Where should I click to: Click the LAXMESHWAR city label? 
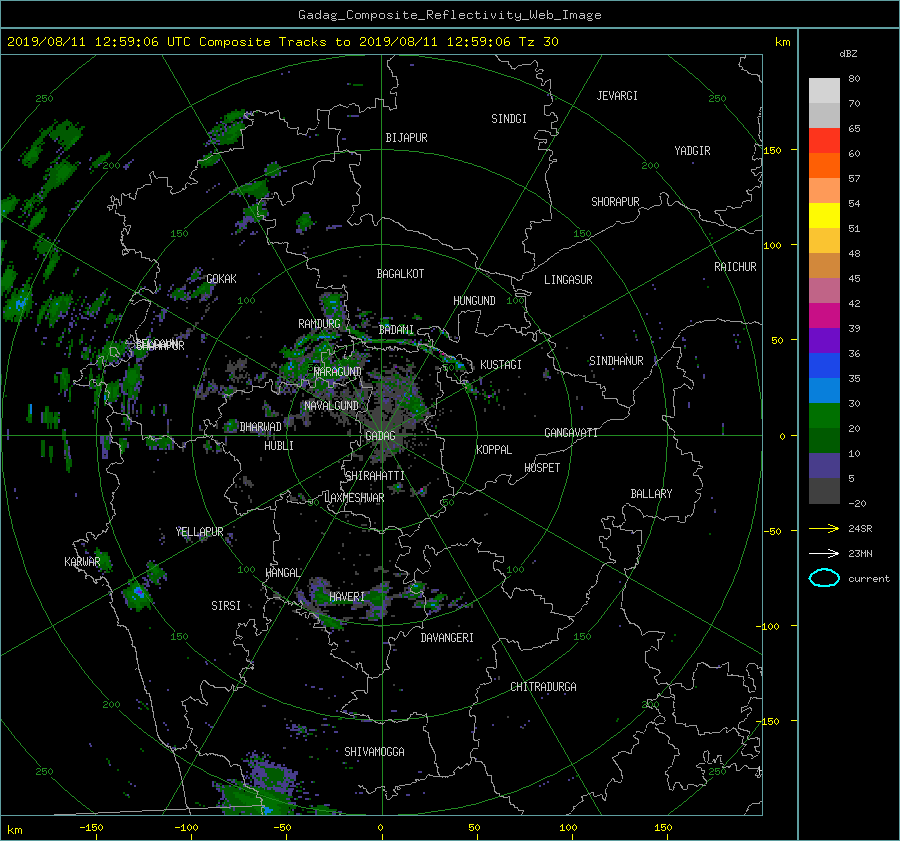[x=354, y=498]
